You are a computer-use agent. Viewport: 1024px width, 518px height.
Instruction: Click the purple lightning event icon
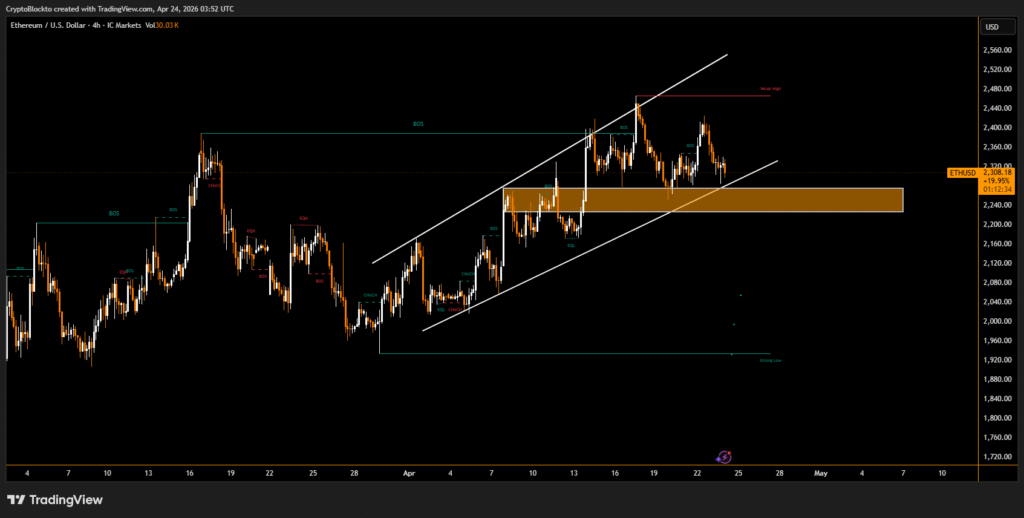[726, 454]
